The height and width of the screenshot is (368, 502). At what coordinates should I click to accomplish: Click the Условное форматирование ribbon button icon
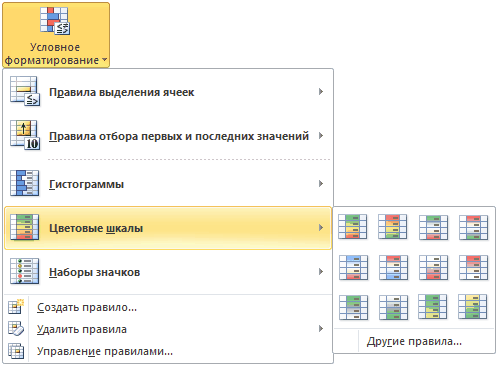tap(55, 20)
